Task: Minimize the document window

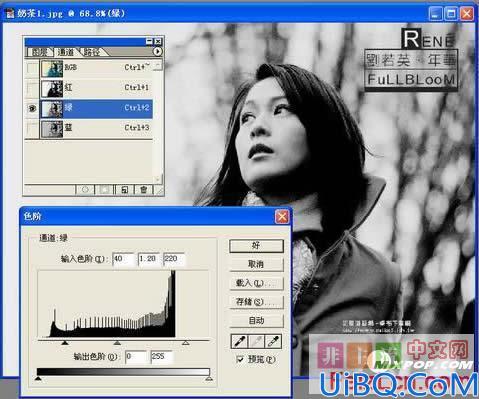Action: tap(436, 14)
